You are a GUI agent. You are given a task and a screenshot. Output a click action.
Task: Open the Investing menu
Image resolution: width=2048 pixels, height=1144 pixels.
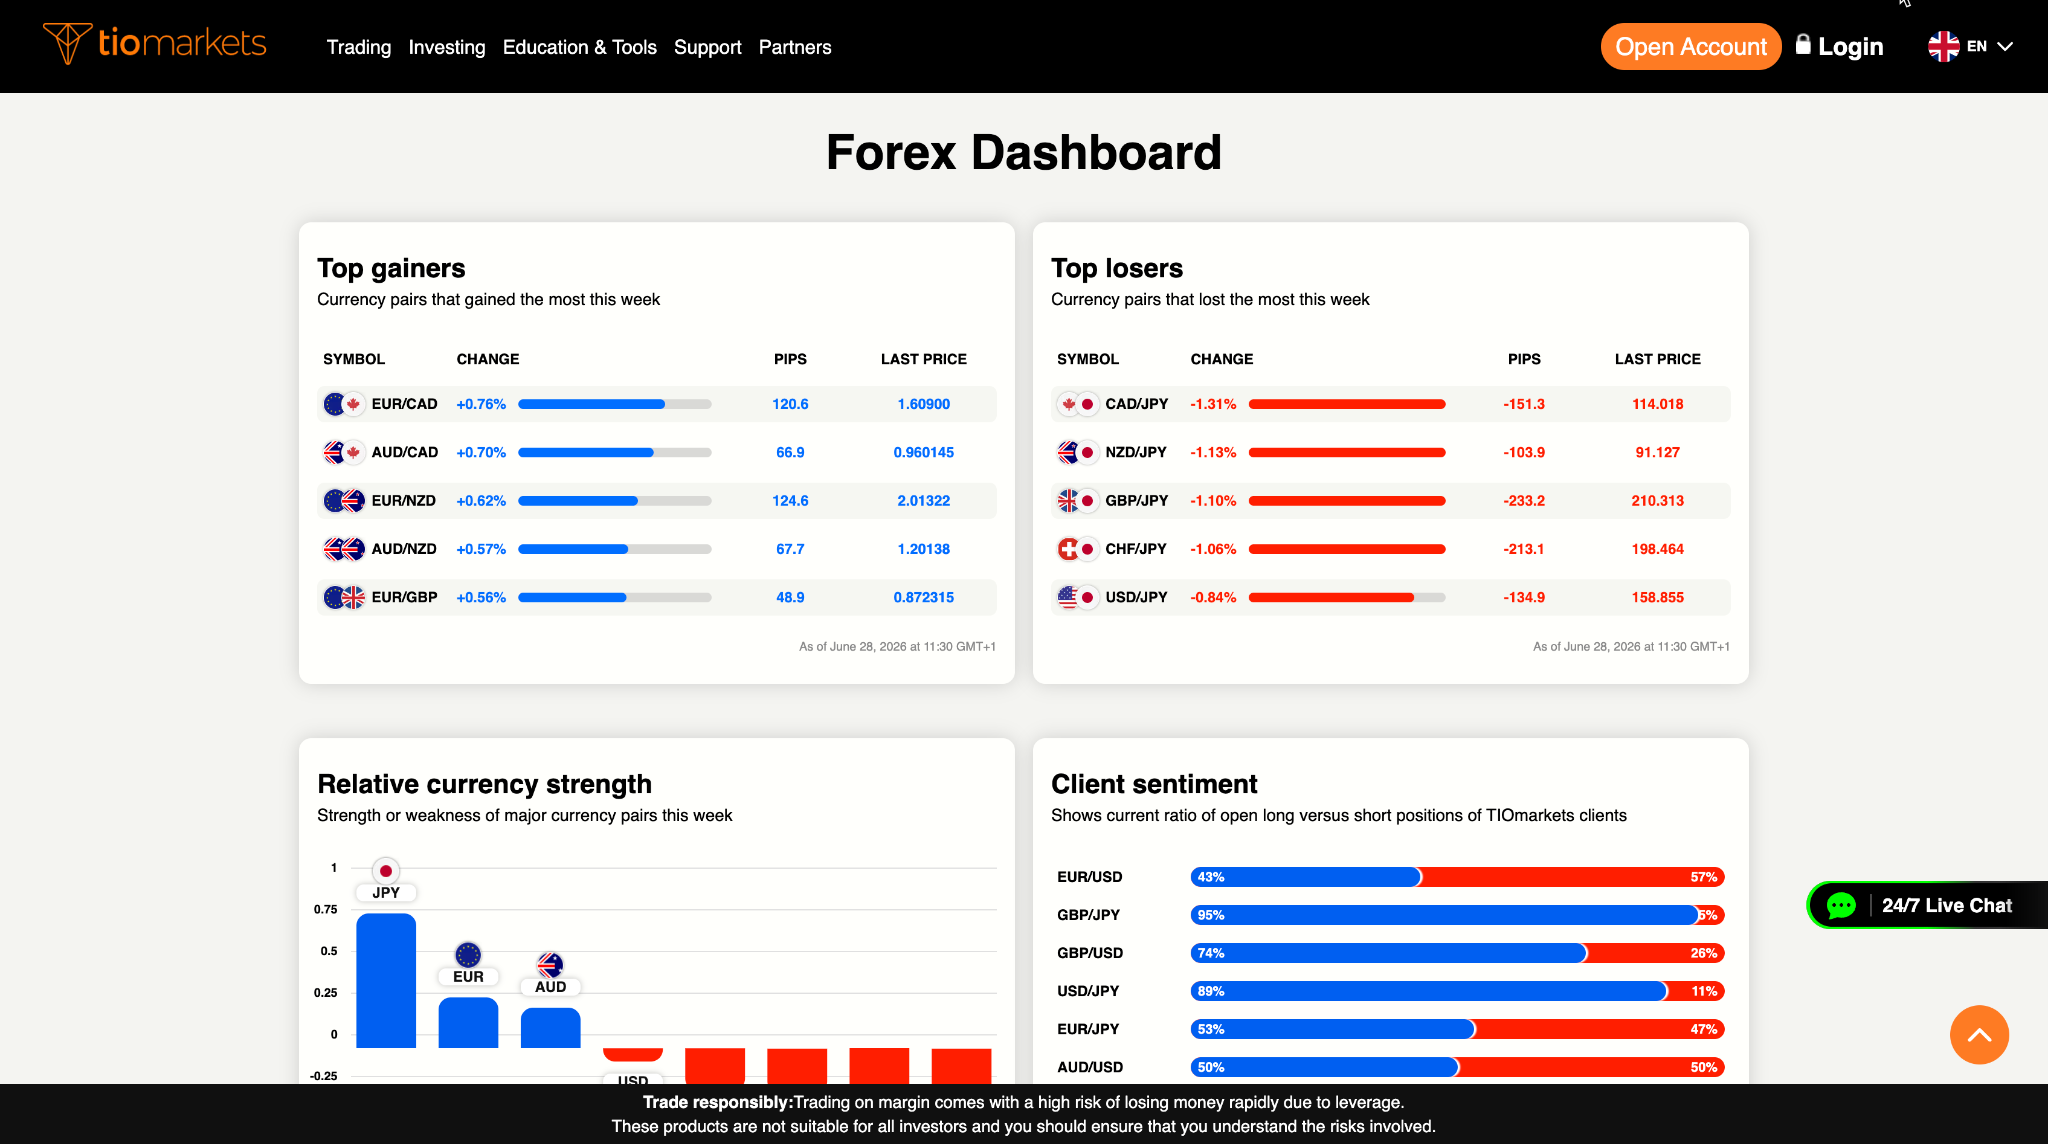pos(447,47)
